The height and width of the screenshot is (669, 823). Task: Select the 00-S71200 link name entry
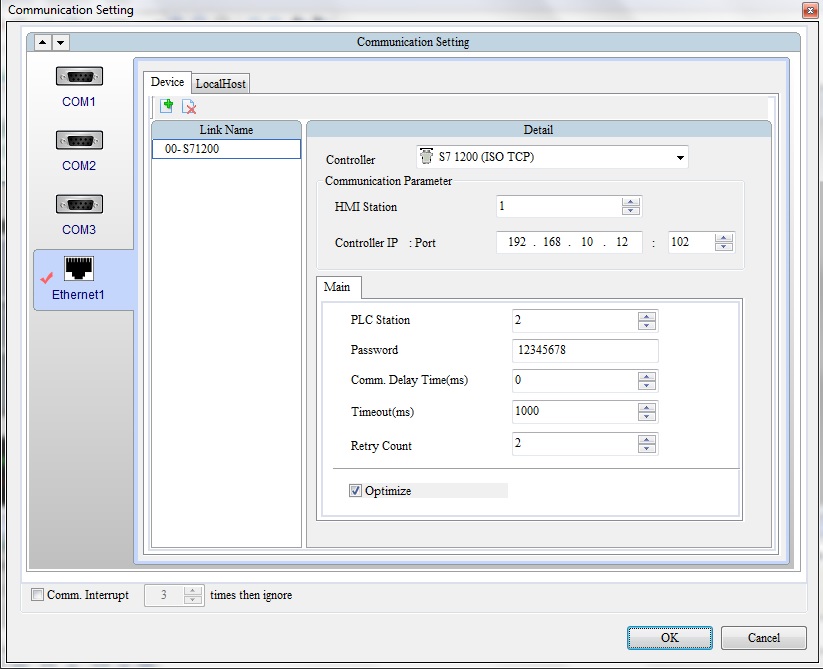[x=226, y=149]
